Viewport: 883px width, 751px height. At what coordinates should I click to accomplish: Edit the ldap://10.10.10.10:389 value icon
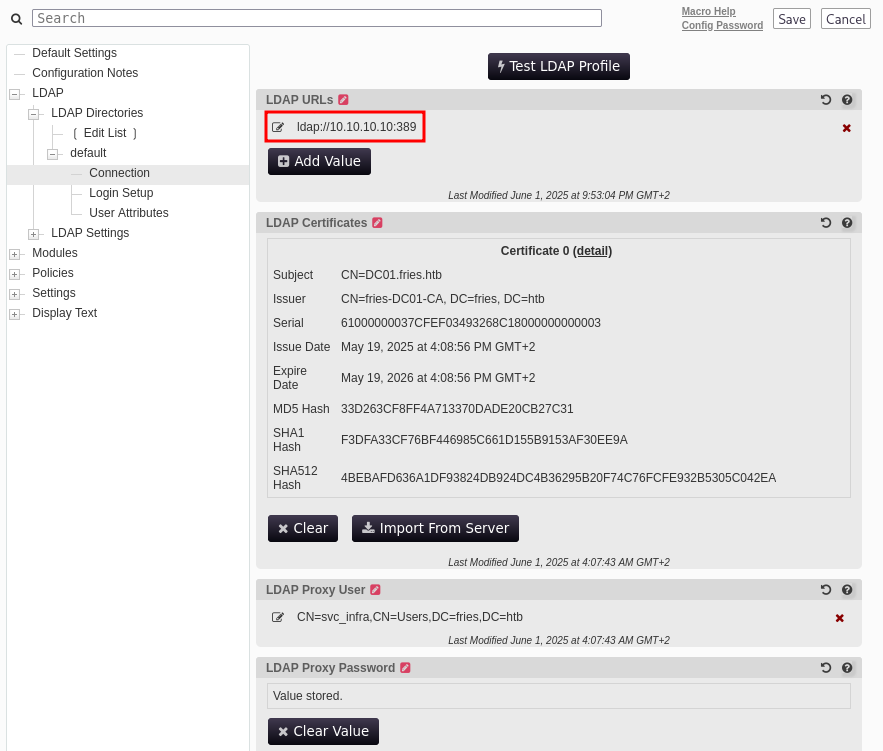278,127
